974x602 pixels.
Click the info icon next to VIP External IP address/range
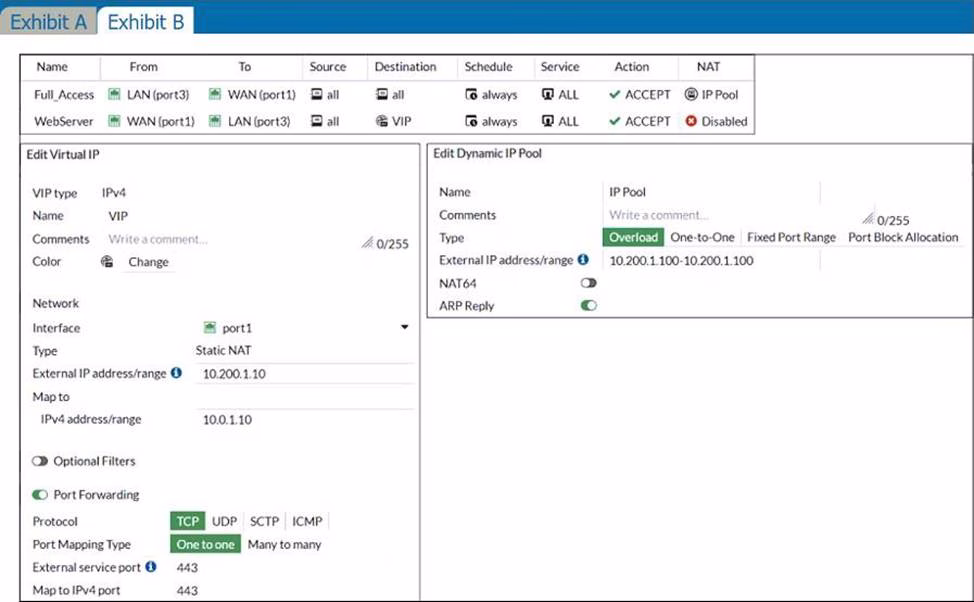(176, 373)
